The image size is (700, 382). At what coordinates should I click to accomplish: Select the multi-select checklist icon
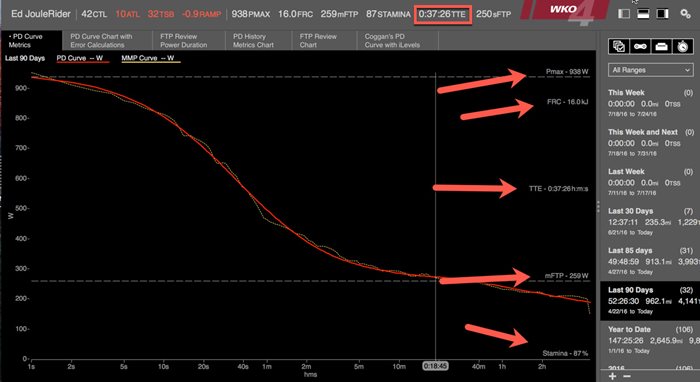[x=619, y=46]
